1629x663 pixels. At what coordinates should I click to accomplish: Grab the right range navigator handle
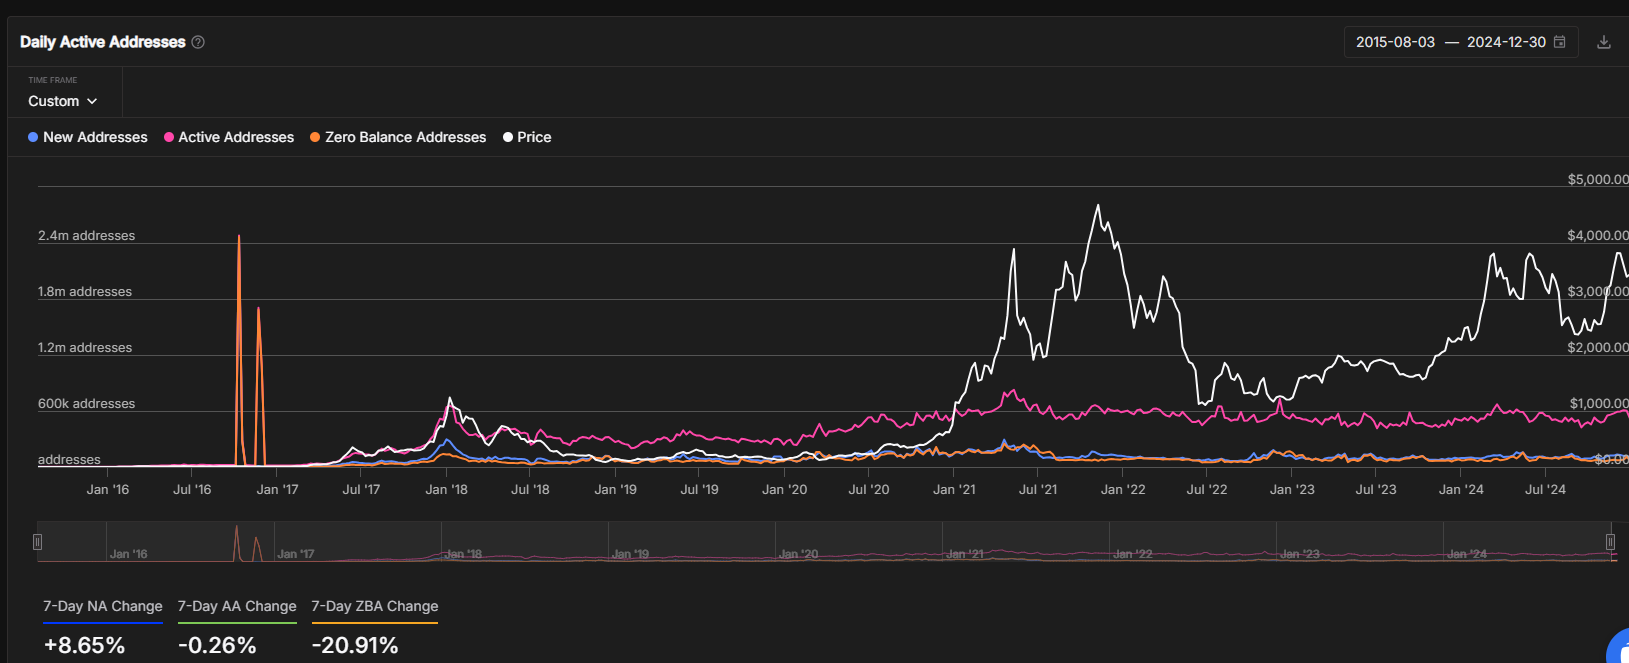(x=1610, y=542)
